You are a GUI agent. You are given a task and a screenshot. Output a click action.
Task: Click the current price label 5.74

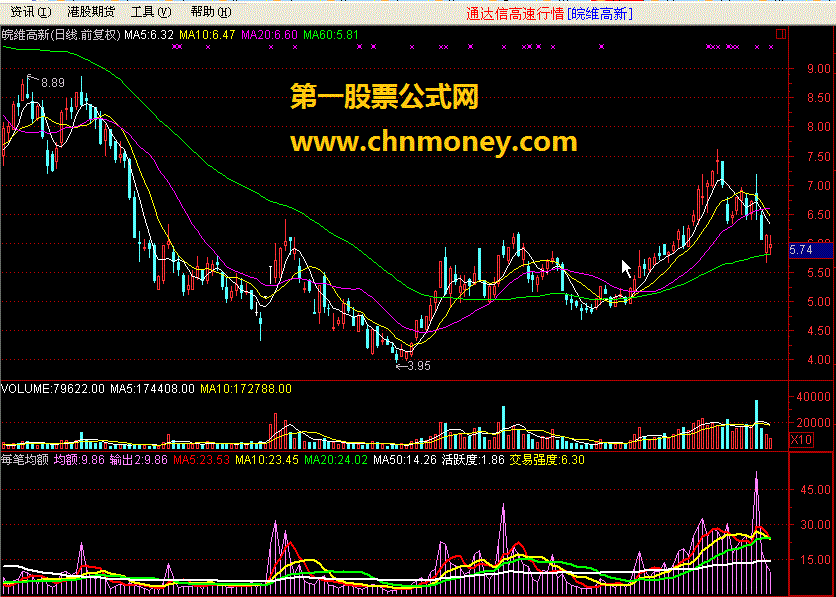810,250
